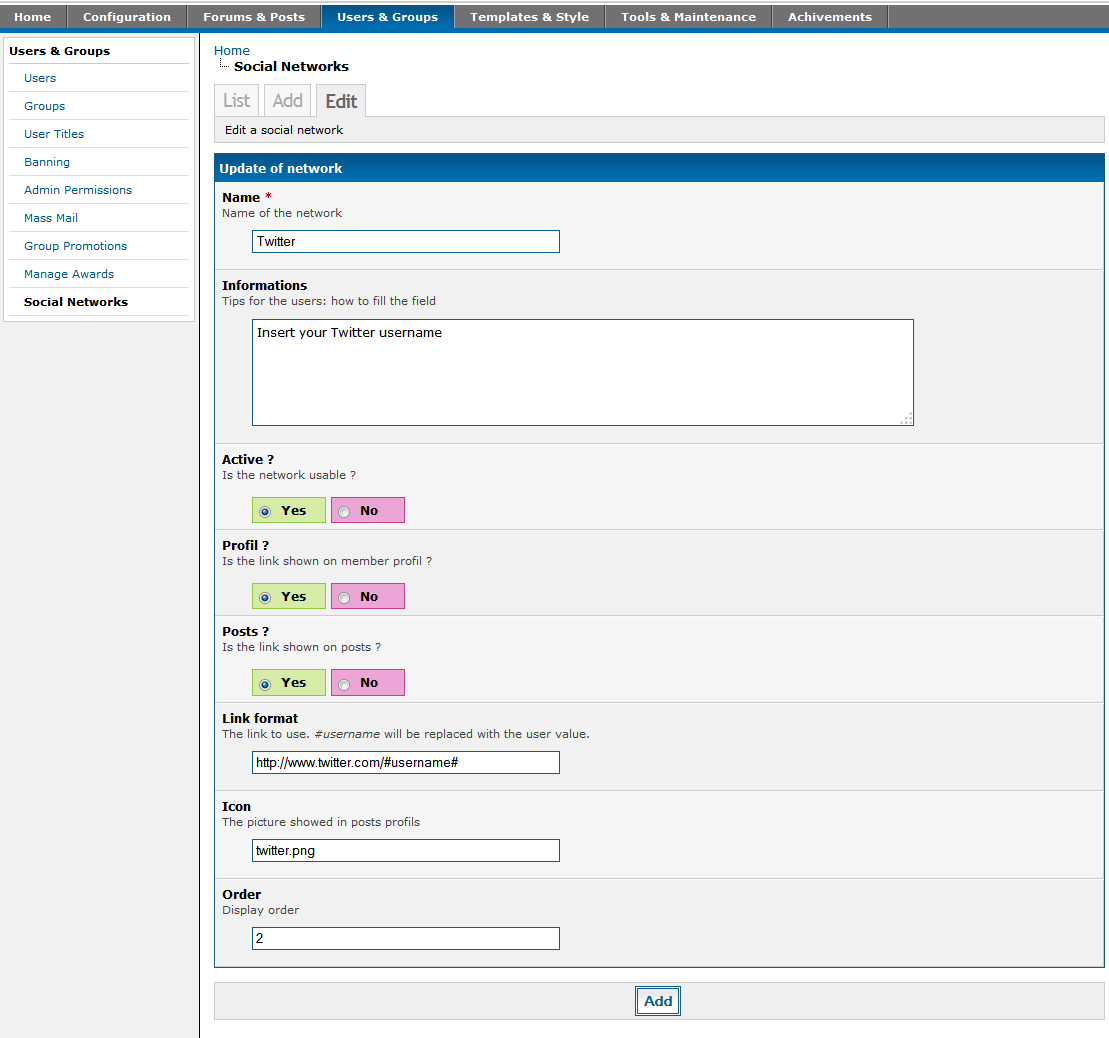Choose 'Yes' for Active network

pos(265,511)
